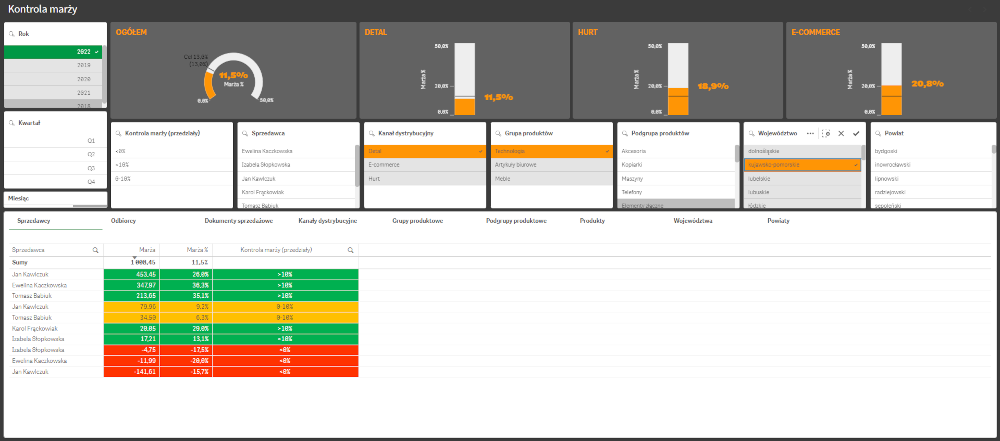
Task: Open search in the Kwartał filter pane
Action: 11,123
